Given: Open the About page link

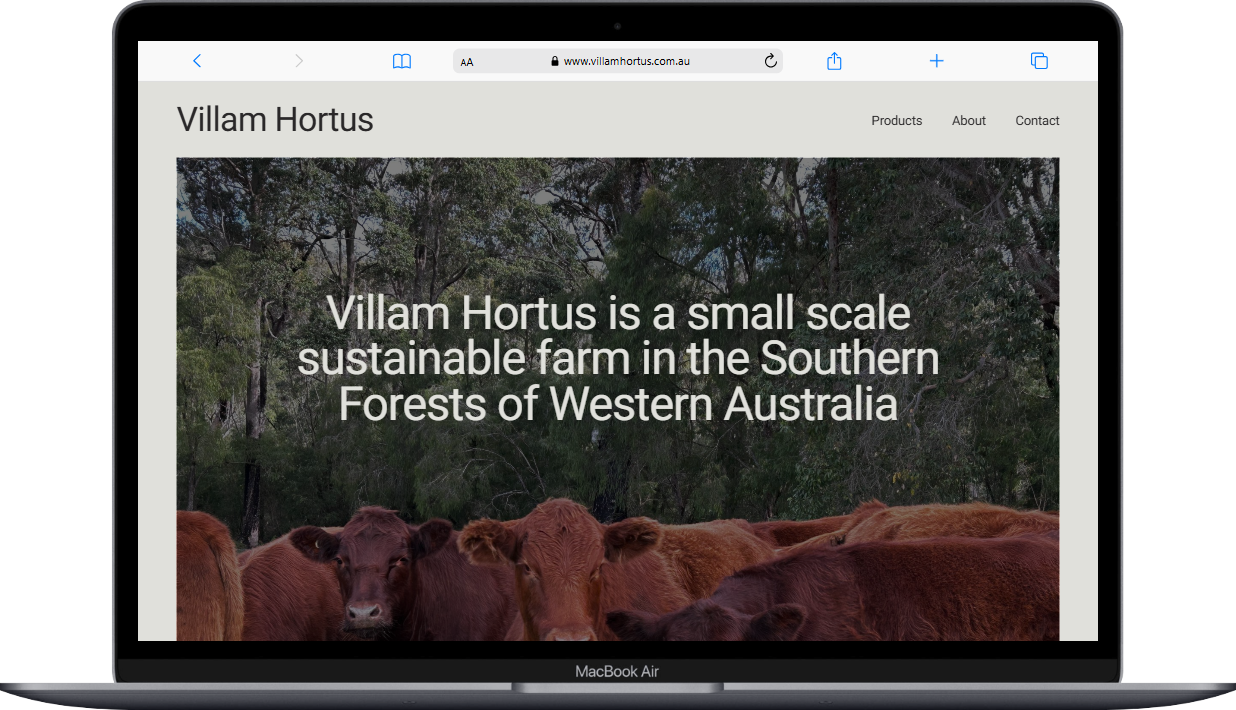Looking at the screenshot, I should coord(969,121).
